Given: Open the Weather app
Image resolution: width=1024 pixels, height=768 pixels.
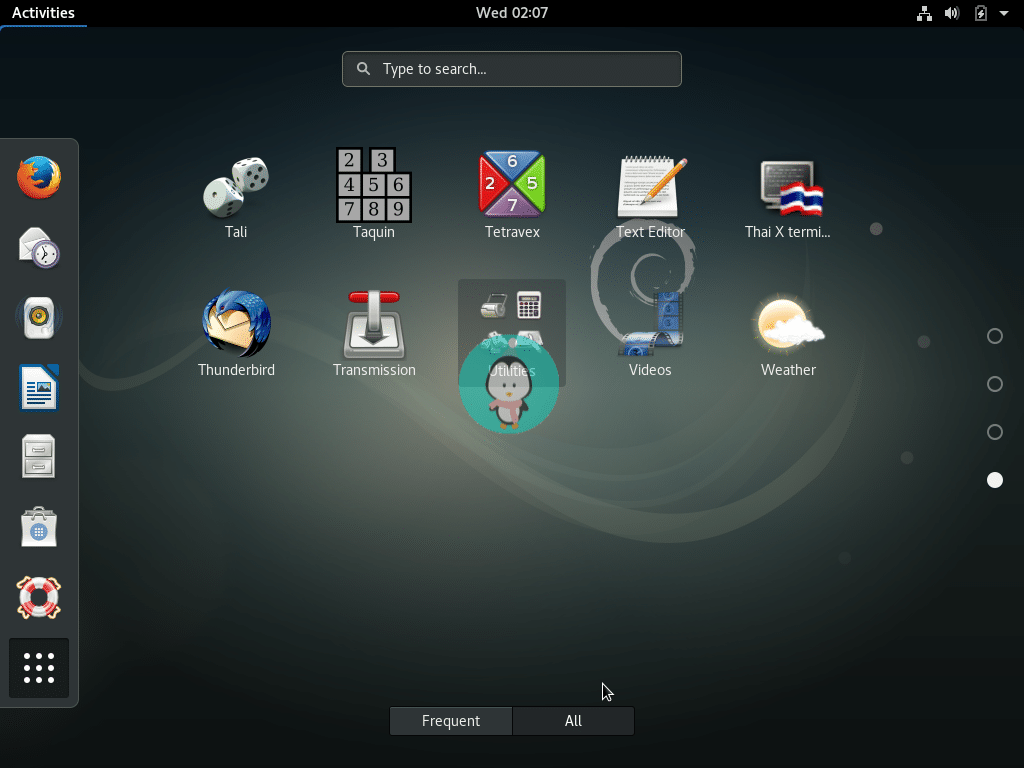Looking at the screenshot, I should [x=788, y=322].
